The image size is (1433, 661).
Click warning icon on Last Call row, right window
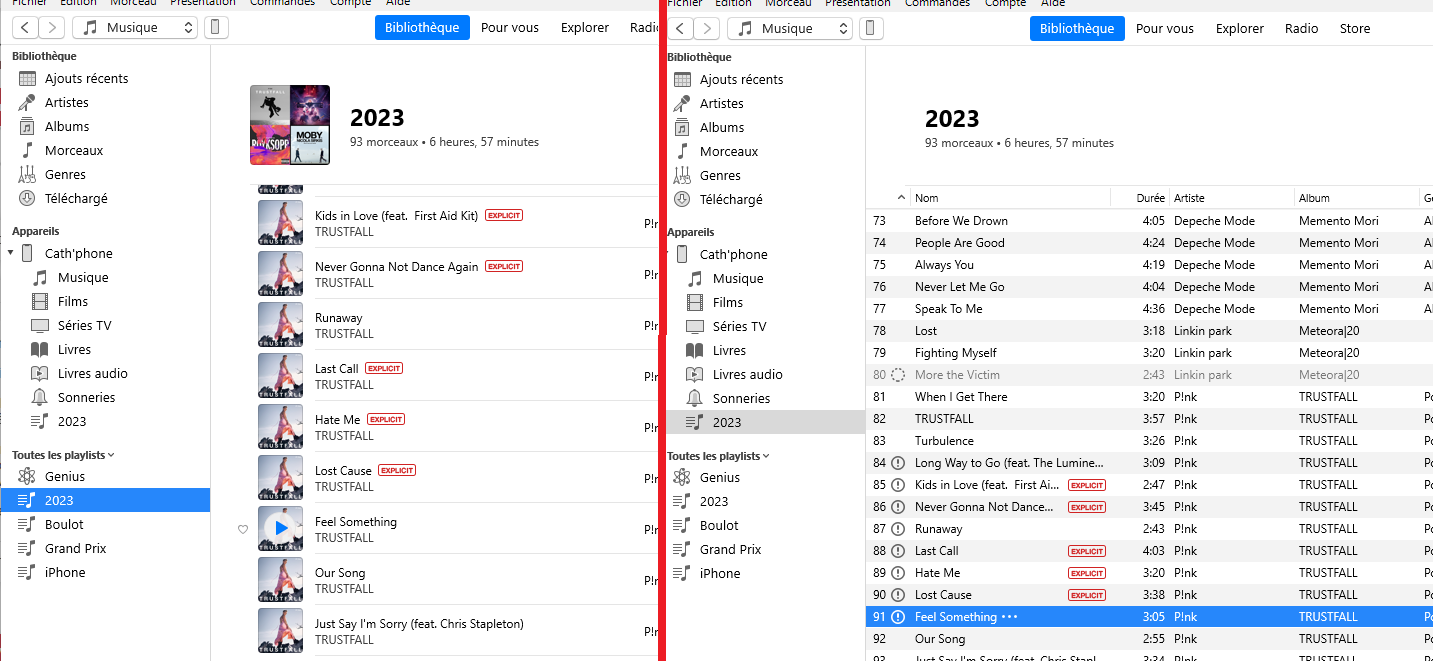click(898, 551)
